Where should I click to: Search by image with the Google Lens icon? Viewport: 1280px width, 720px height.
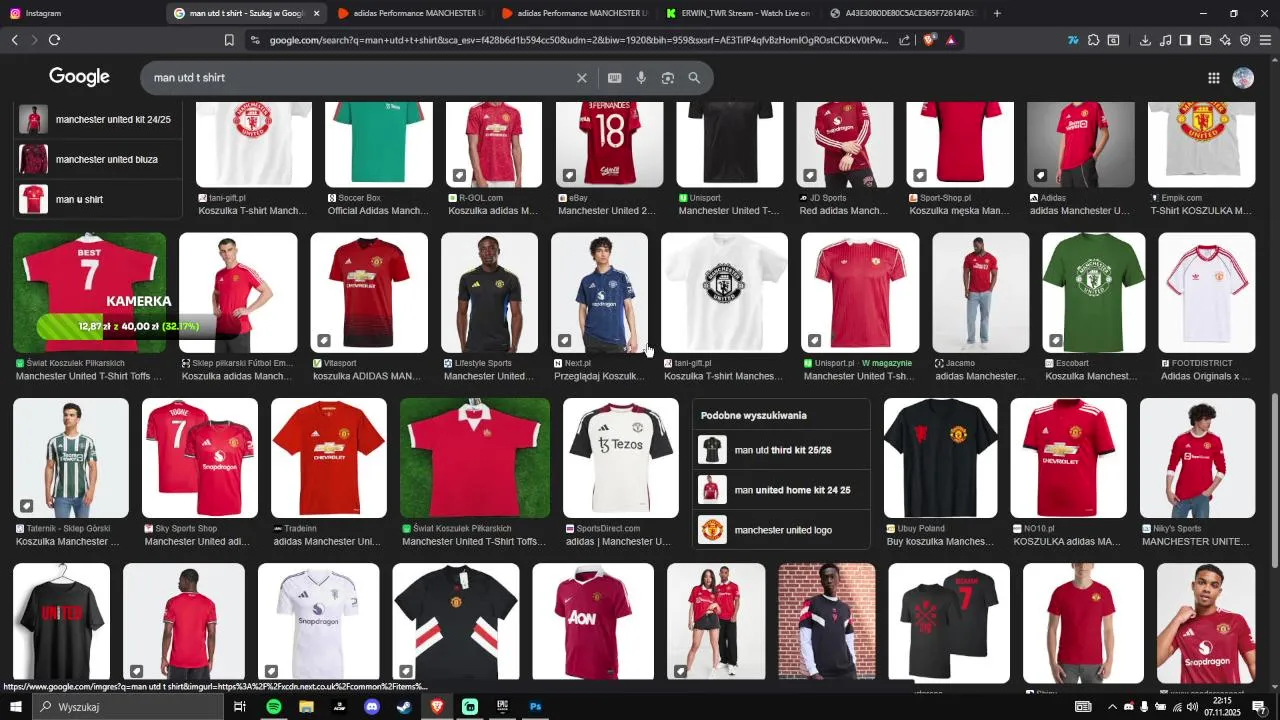pos(668,78)
